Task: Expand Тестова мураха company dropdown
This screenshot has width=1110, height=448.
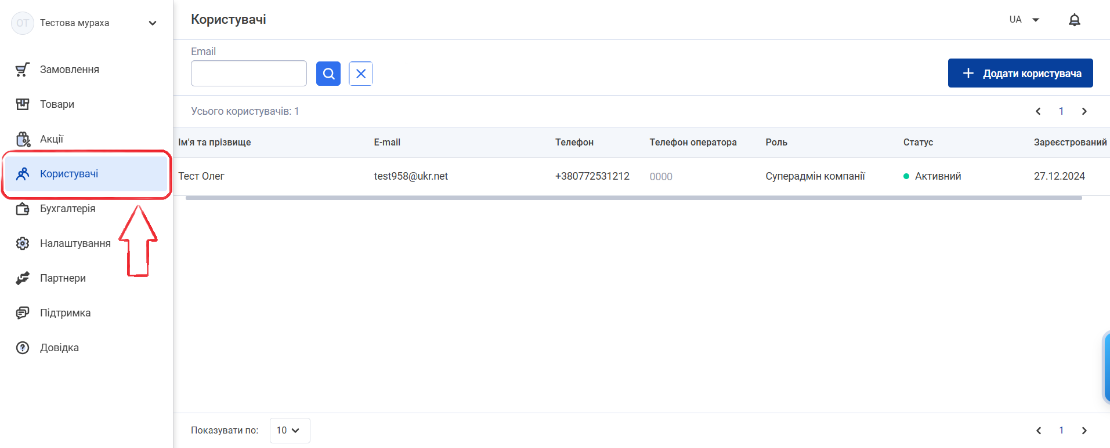Action: (x=152, y=23)
